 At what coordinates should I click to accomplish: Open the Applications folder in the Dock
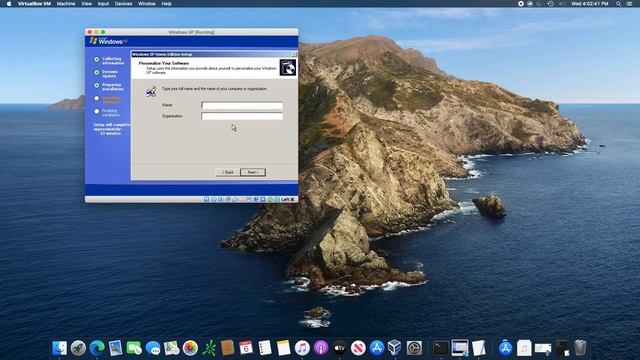point(505,348)
